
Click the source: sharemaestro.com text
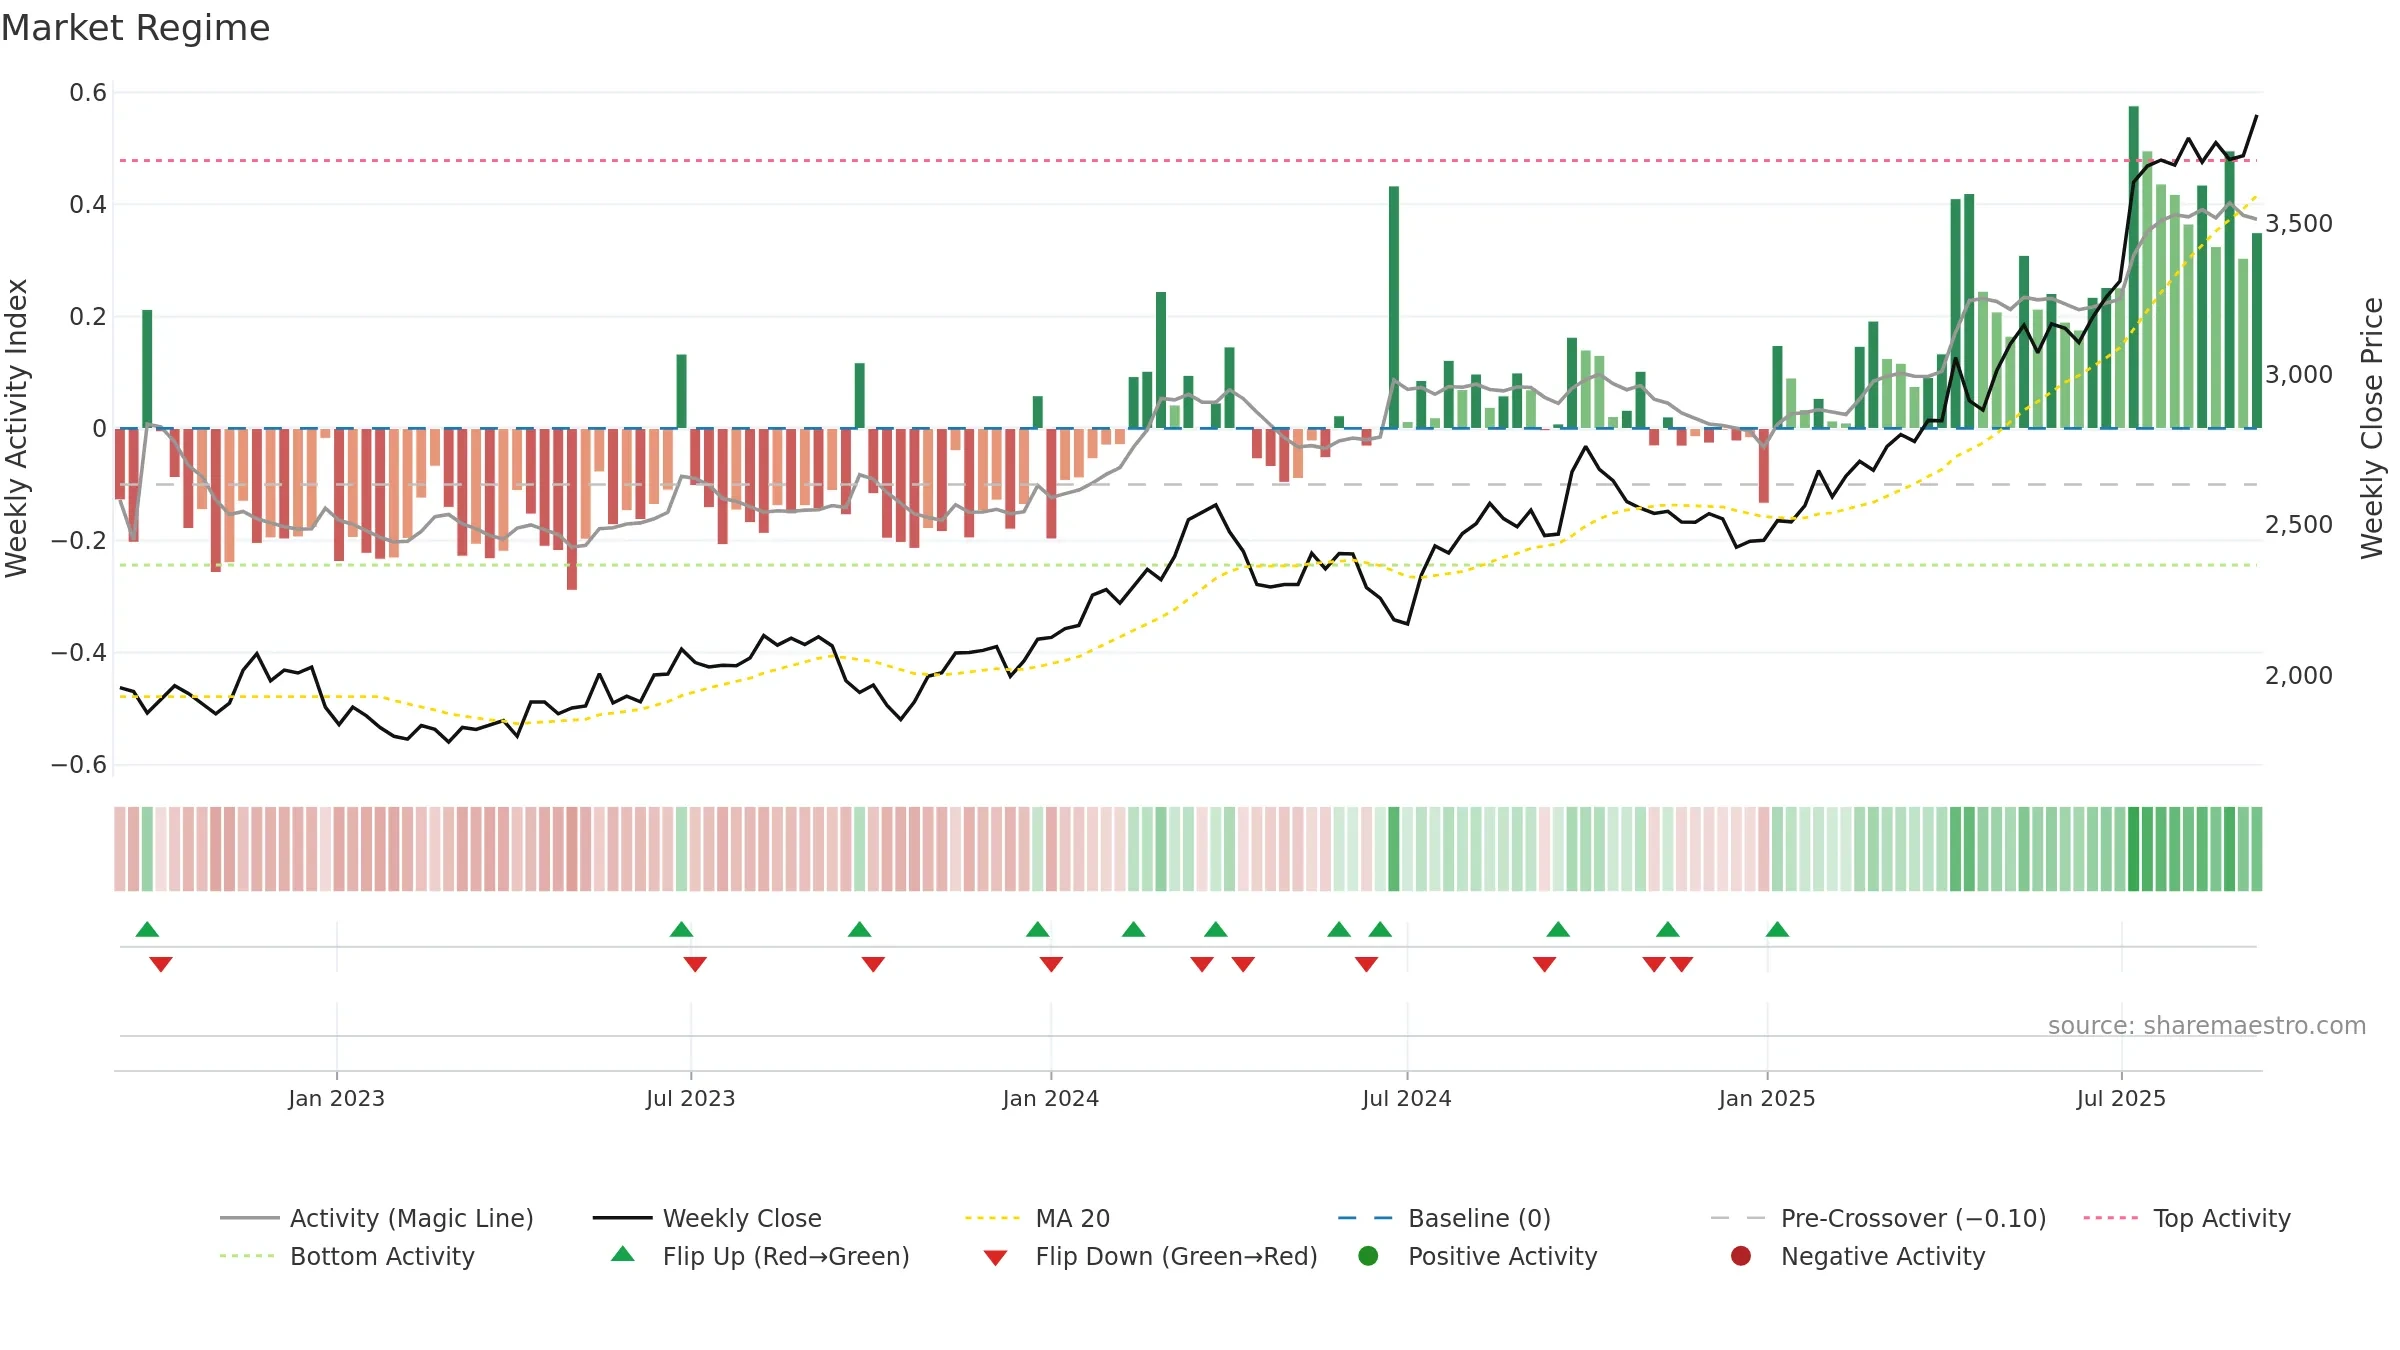(2207, 1025)
